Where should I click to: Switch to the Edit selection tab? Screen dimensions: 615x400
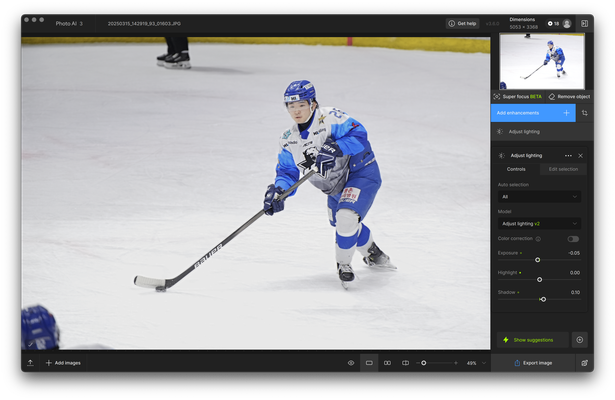click(x=563, y=169)
